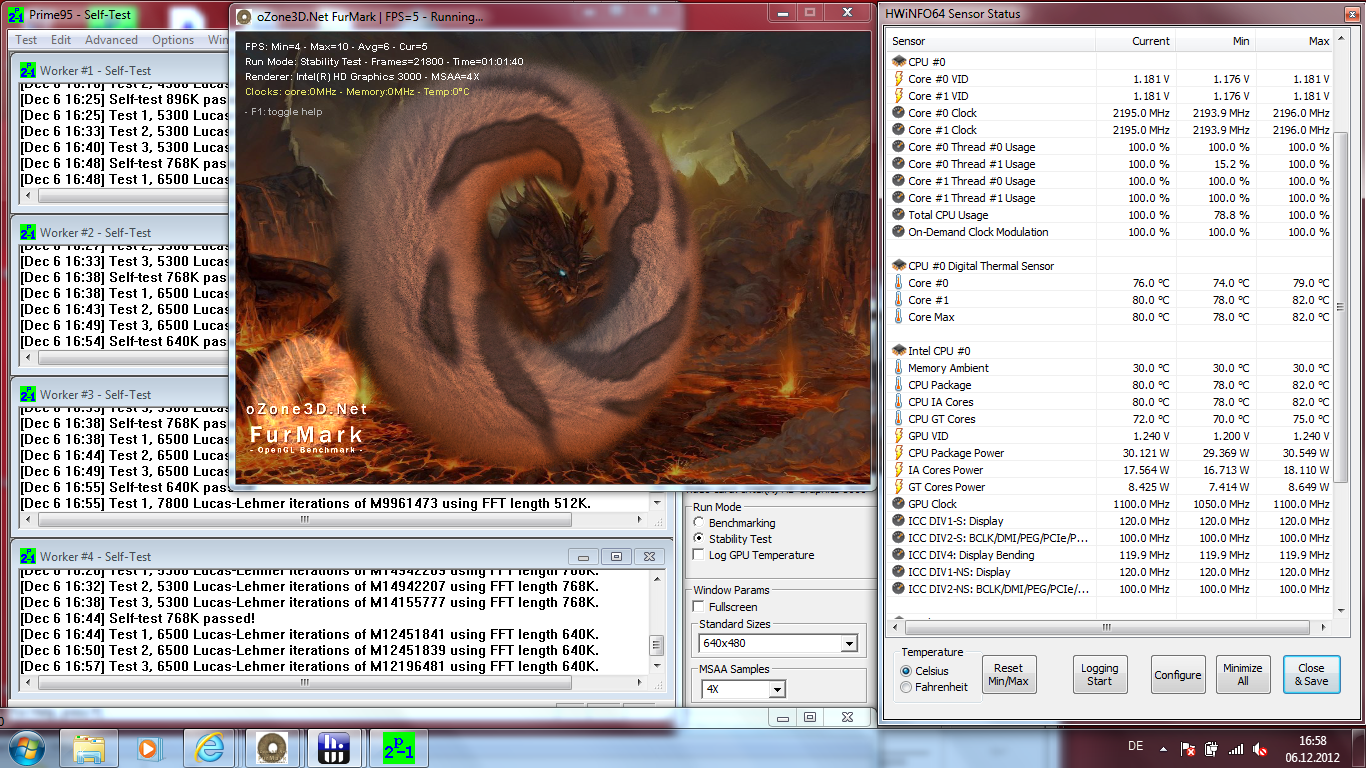
Task: Click the Worker #1 window icon
Action: (27, 71)
